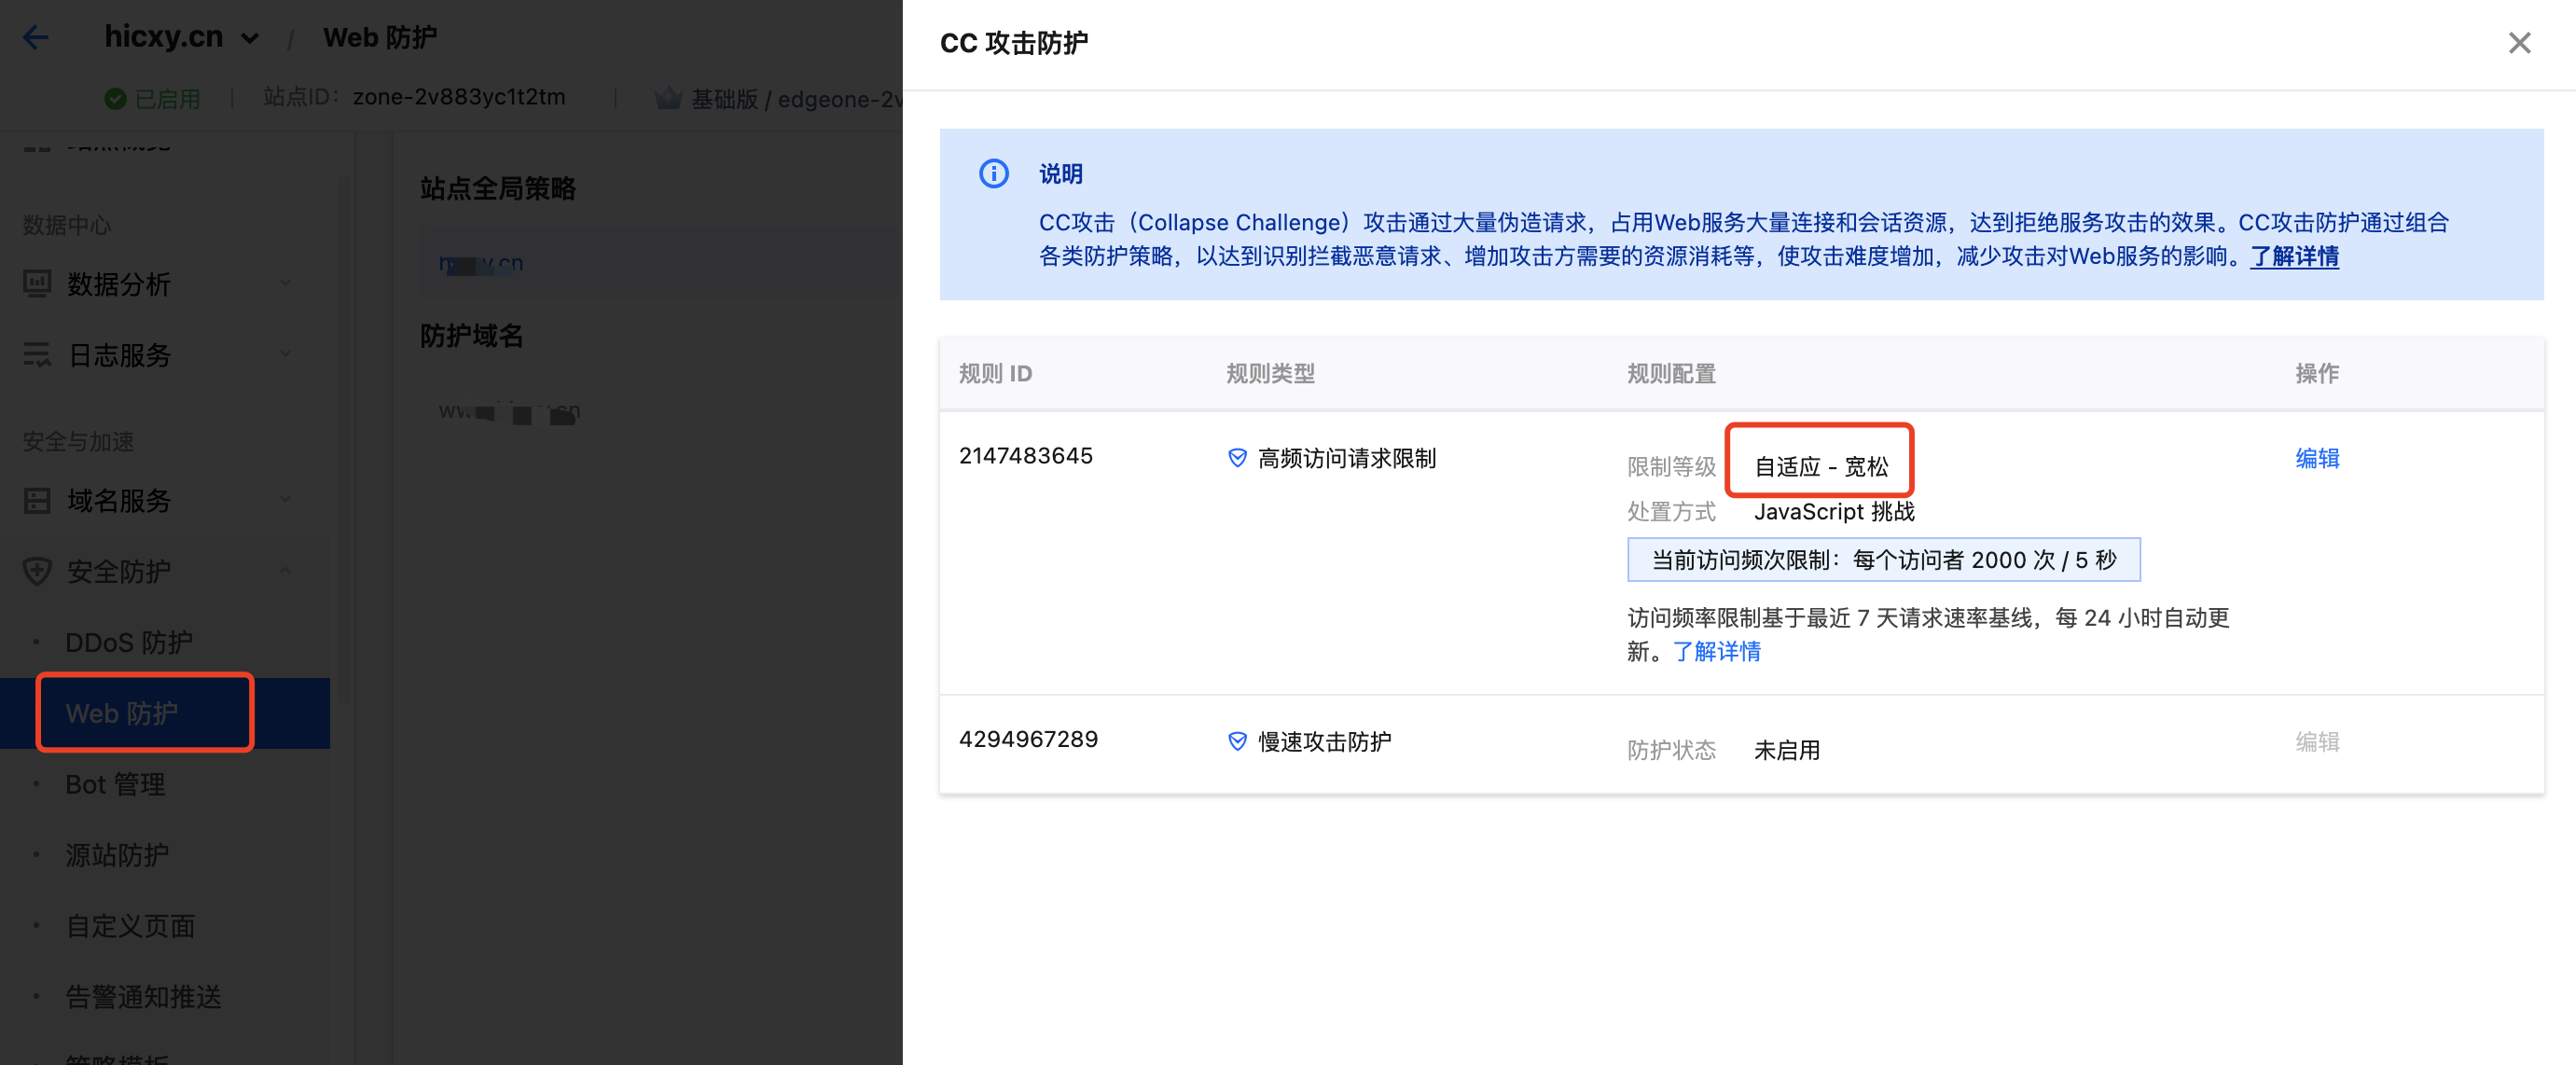Click the 规则类型 column header

(1270, 374)
